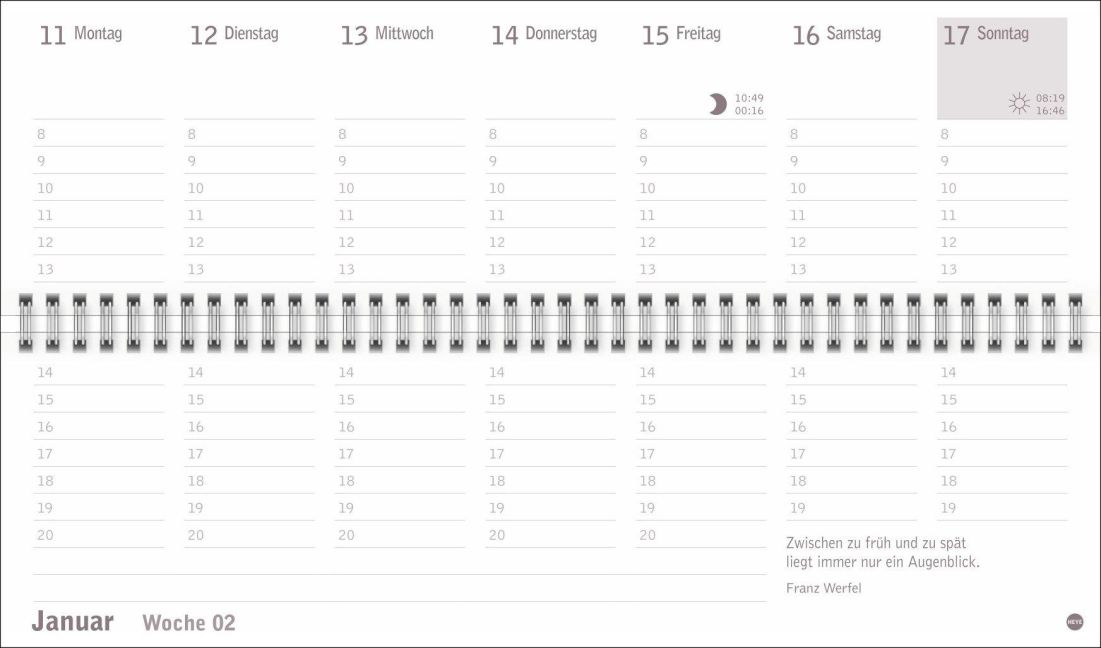
Task: Click the 14 o'clock line on Samstag
Action: click(851, 373)
